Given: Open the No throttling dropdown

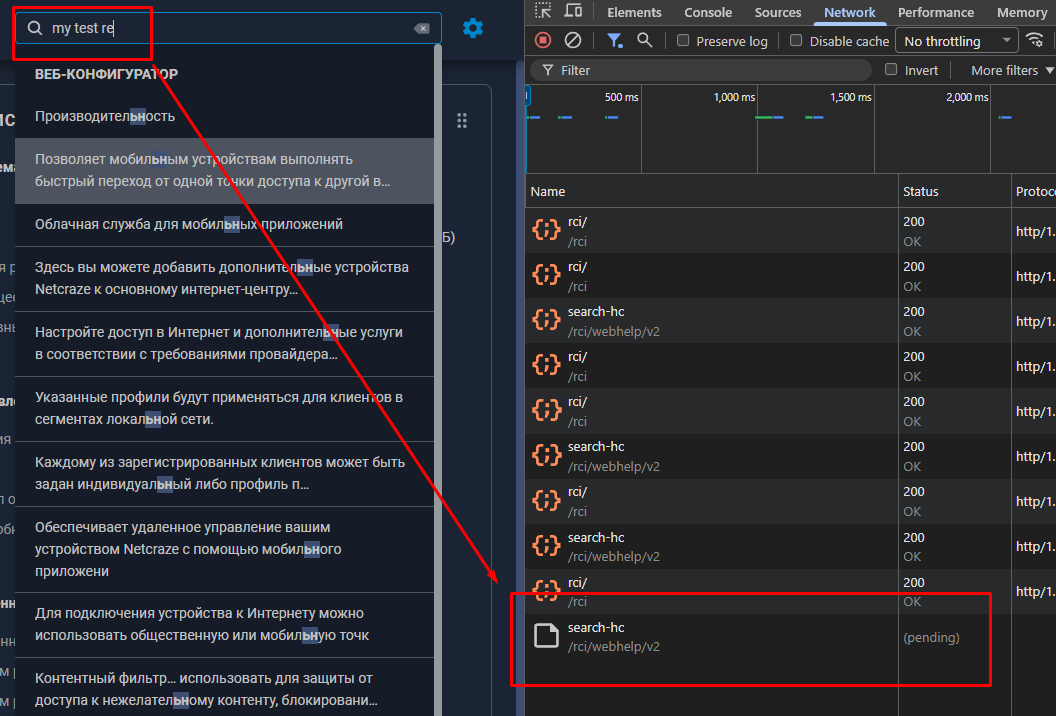Looking at the screenshot, I should click(x=957, y=41).
